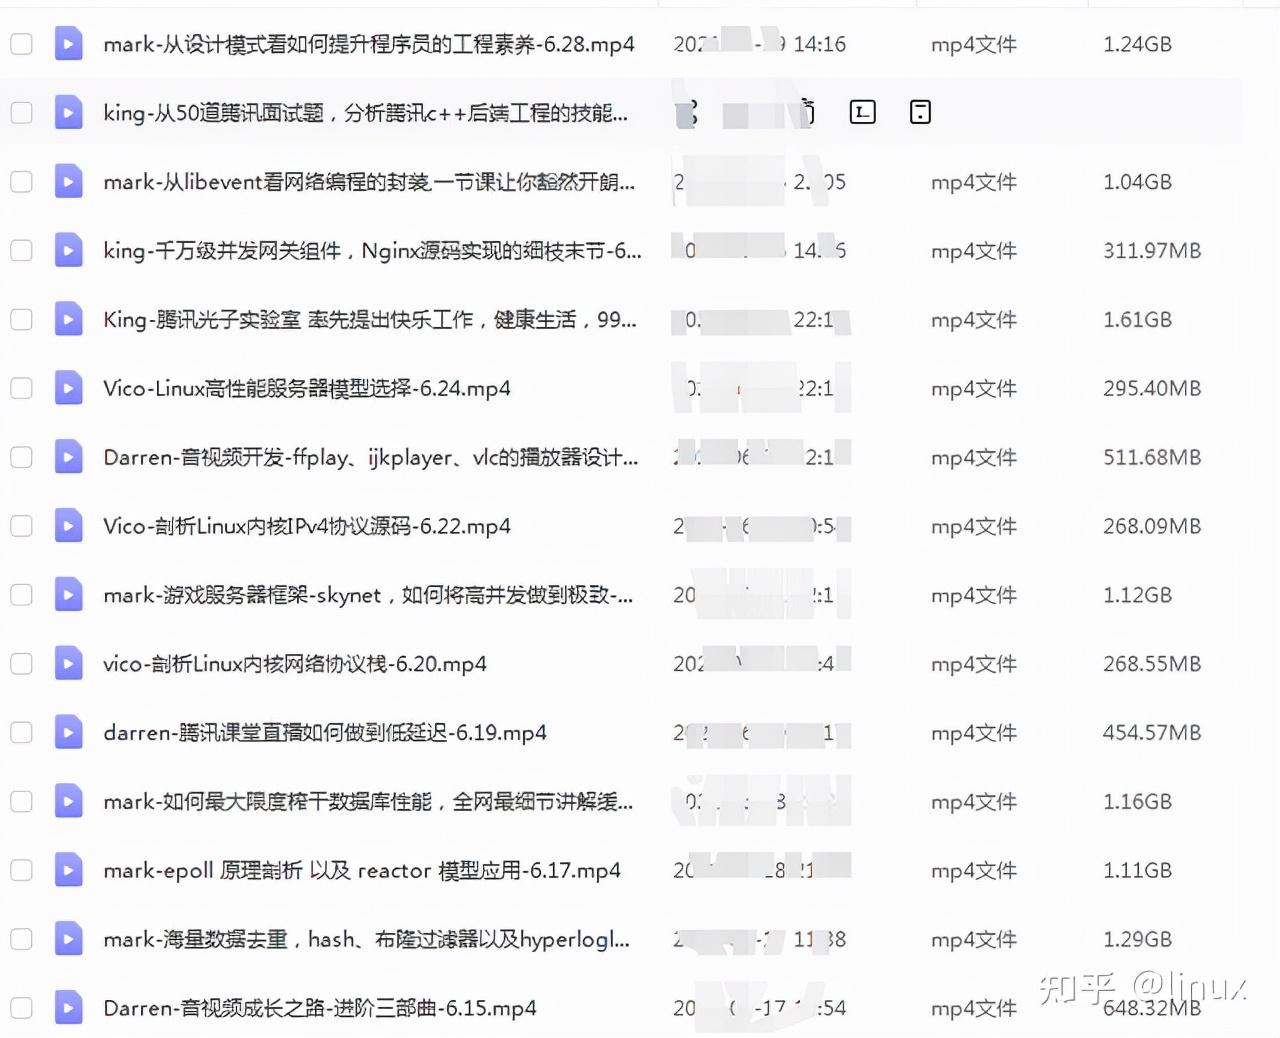Open file name Darren-音视频成长之路-进阶三部曲-6.15.mp4
The width and height of the screenshot is (1280, 1038).
click(320, 1008)
